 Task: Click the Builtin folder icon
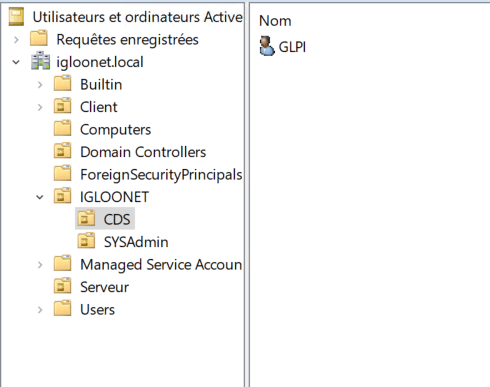pos(62,84)
